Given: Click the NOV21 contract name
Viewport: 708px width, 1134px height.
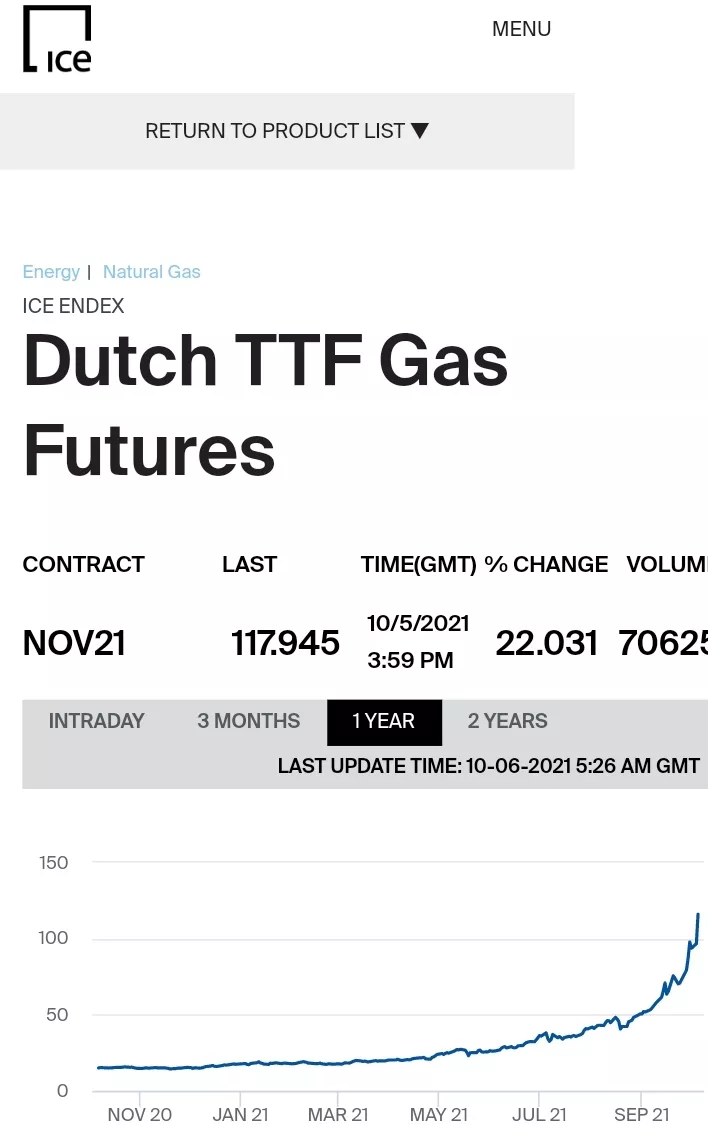Looking at the screenshot, I should [74, 643].
